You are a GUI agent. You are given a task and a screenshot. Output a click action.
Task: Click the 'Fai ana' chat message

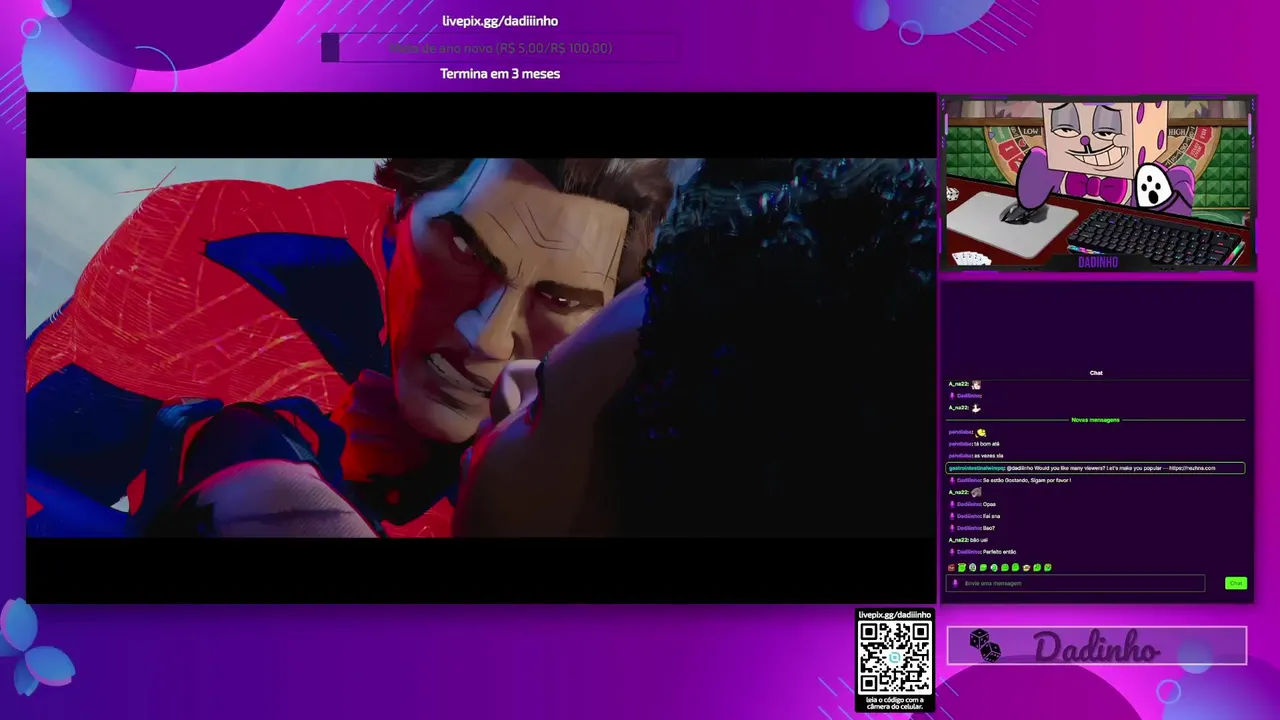tap(991, 516)
